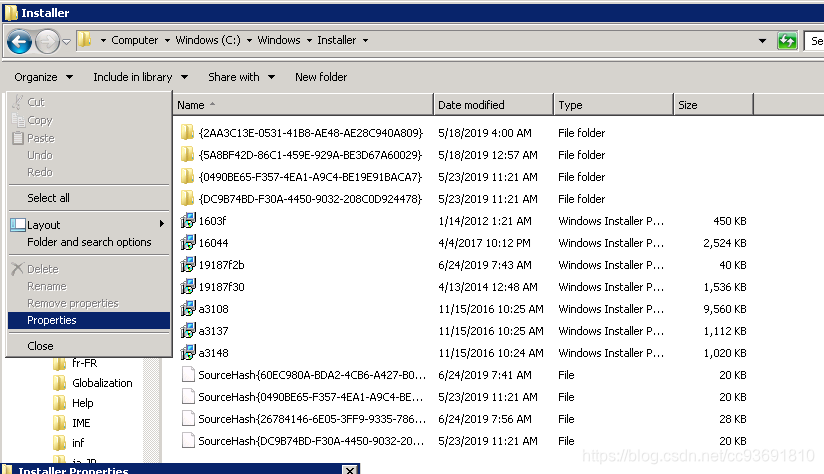Select installer package icon for 19187f30
This screenshot has height=474, width=824.
pyautogui.click(x=188, y=287)
